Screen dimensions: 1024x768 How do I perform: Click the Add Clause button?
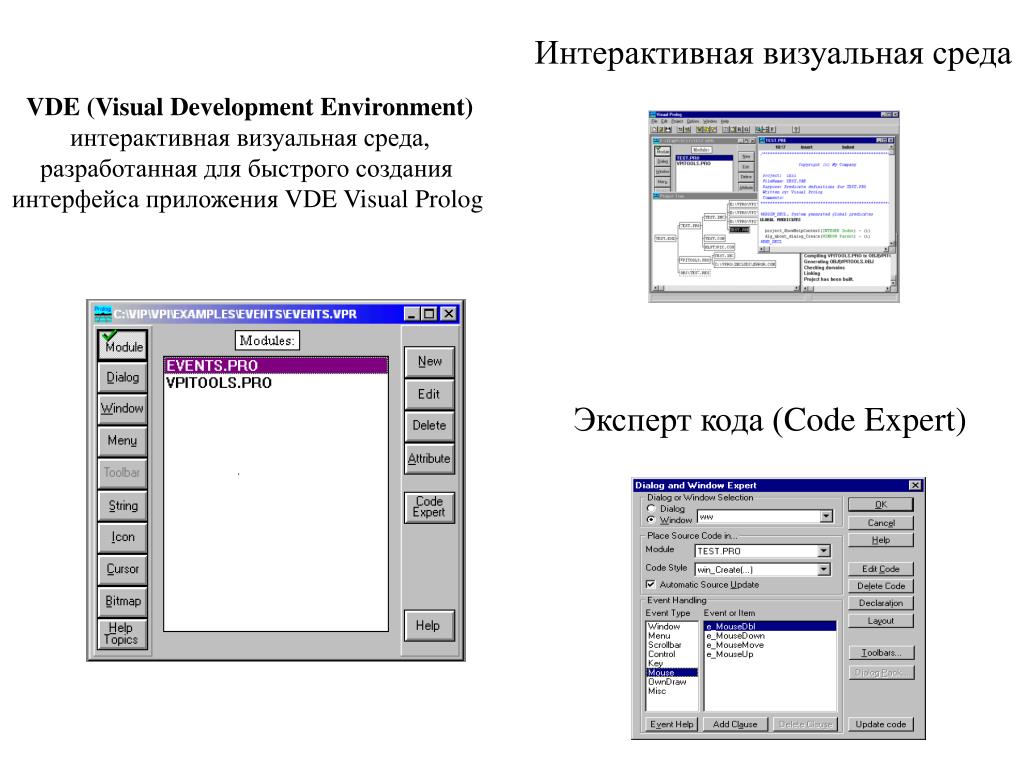click(735, 724)
